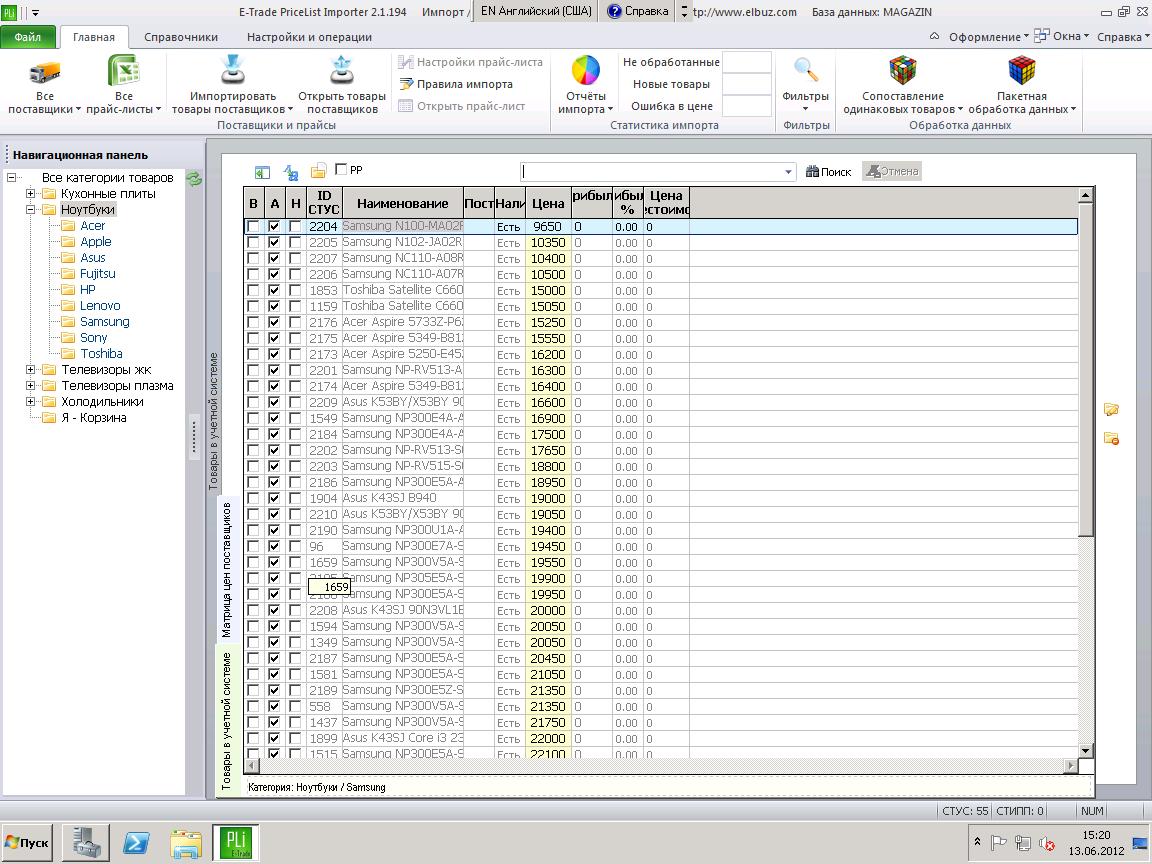Click Импортировать товары поставщиков icon

point(232,71)
